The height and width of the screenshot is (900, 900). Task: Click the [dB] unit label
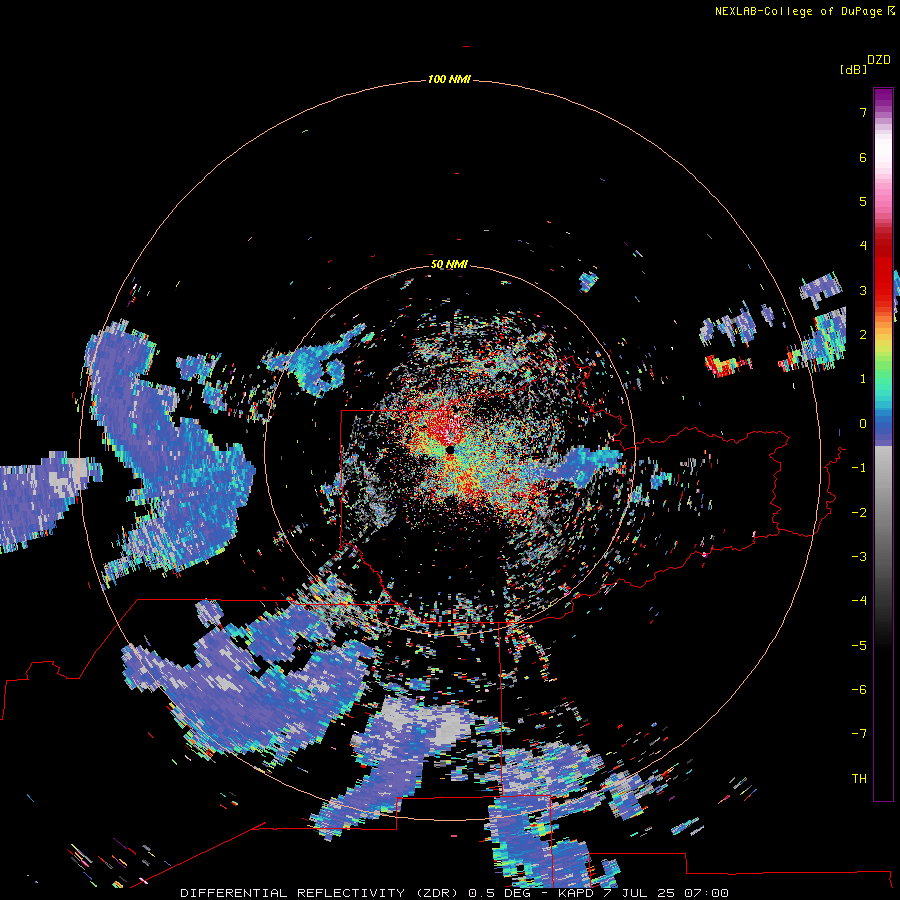pyautogui.click(x=854, y=69)
